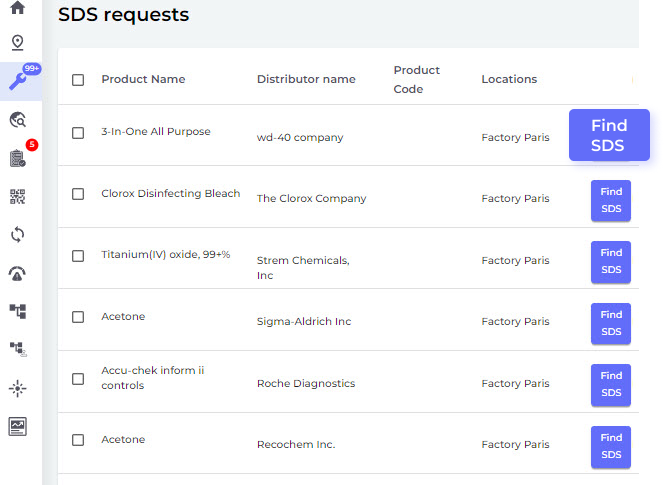Click the Product Name column header
This screenshot has height=485, width=664.
(x=143, y=80)
